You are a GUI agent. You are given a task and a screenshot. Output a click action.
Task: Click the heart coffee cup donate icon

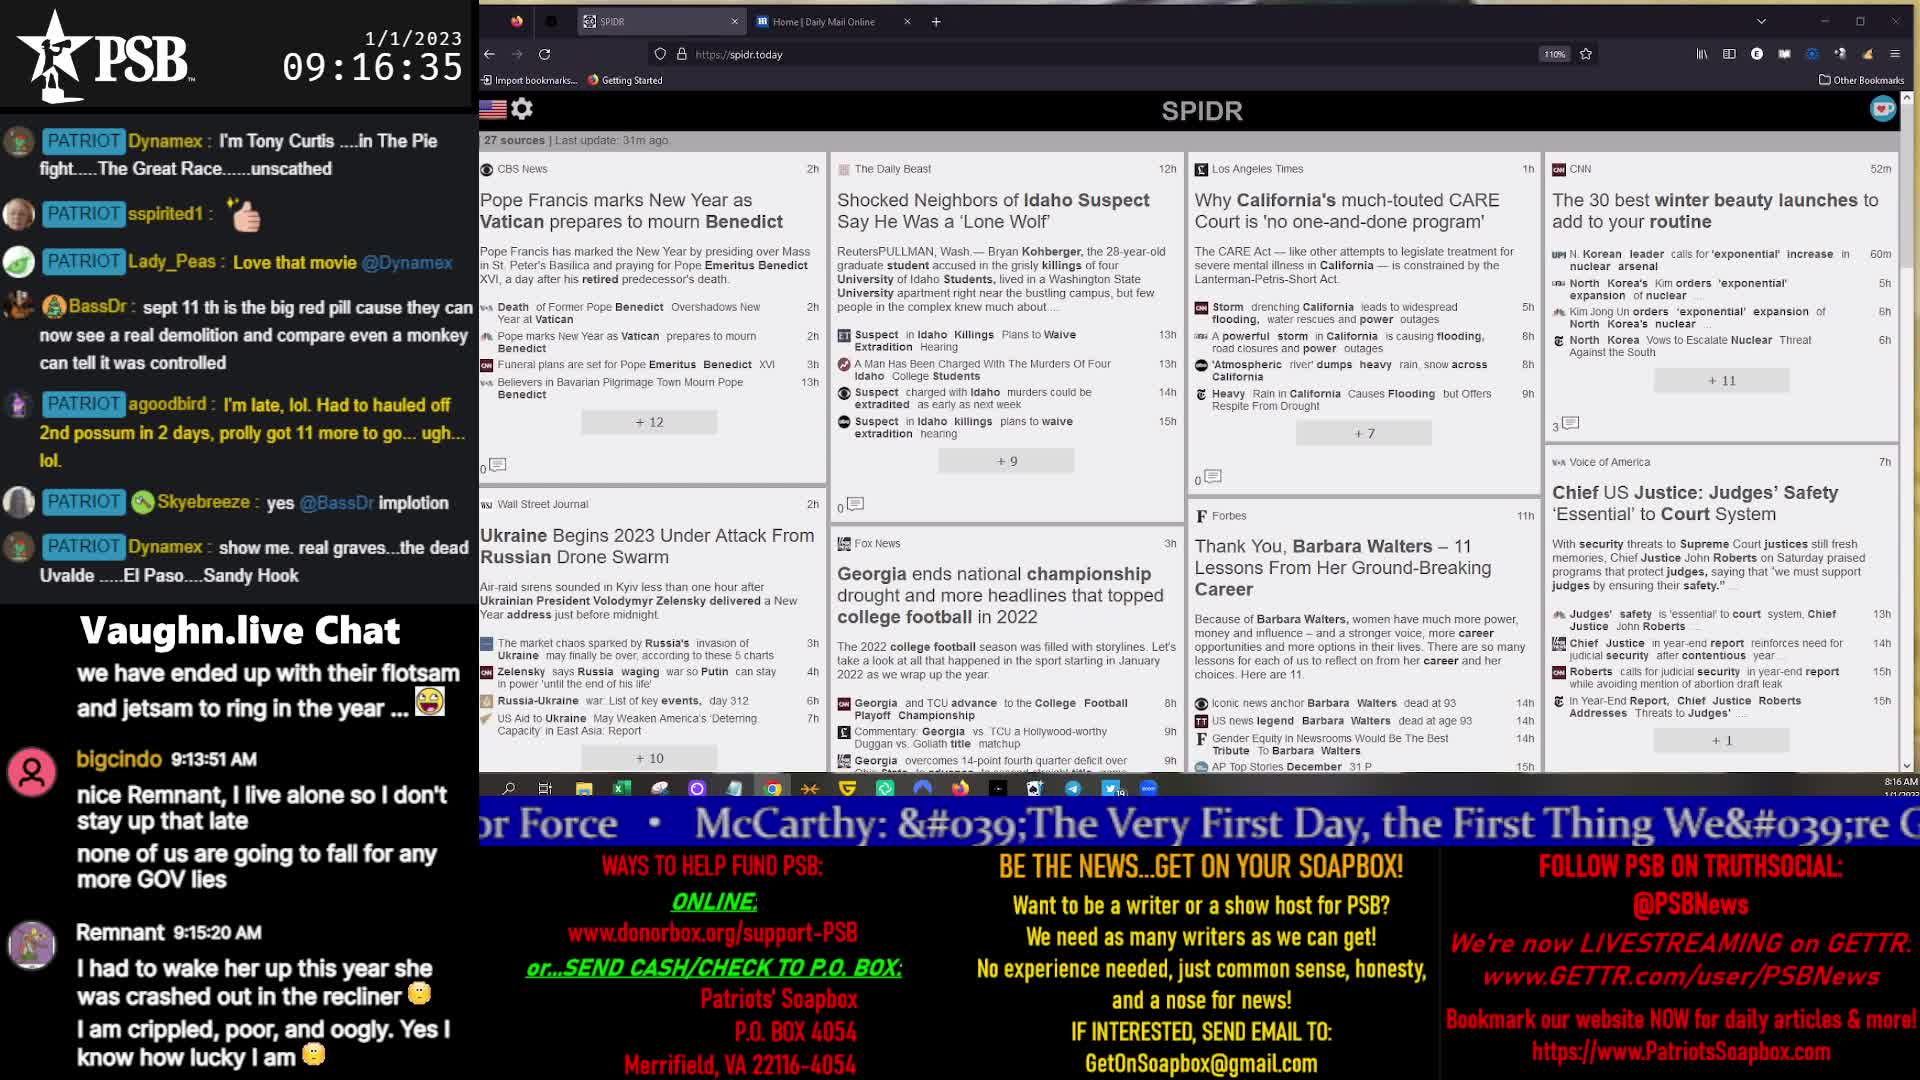(x=1882, y=109)
